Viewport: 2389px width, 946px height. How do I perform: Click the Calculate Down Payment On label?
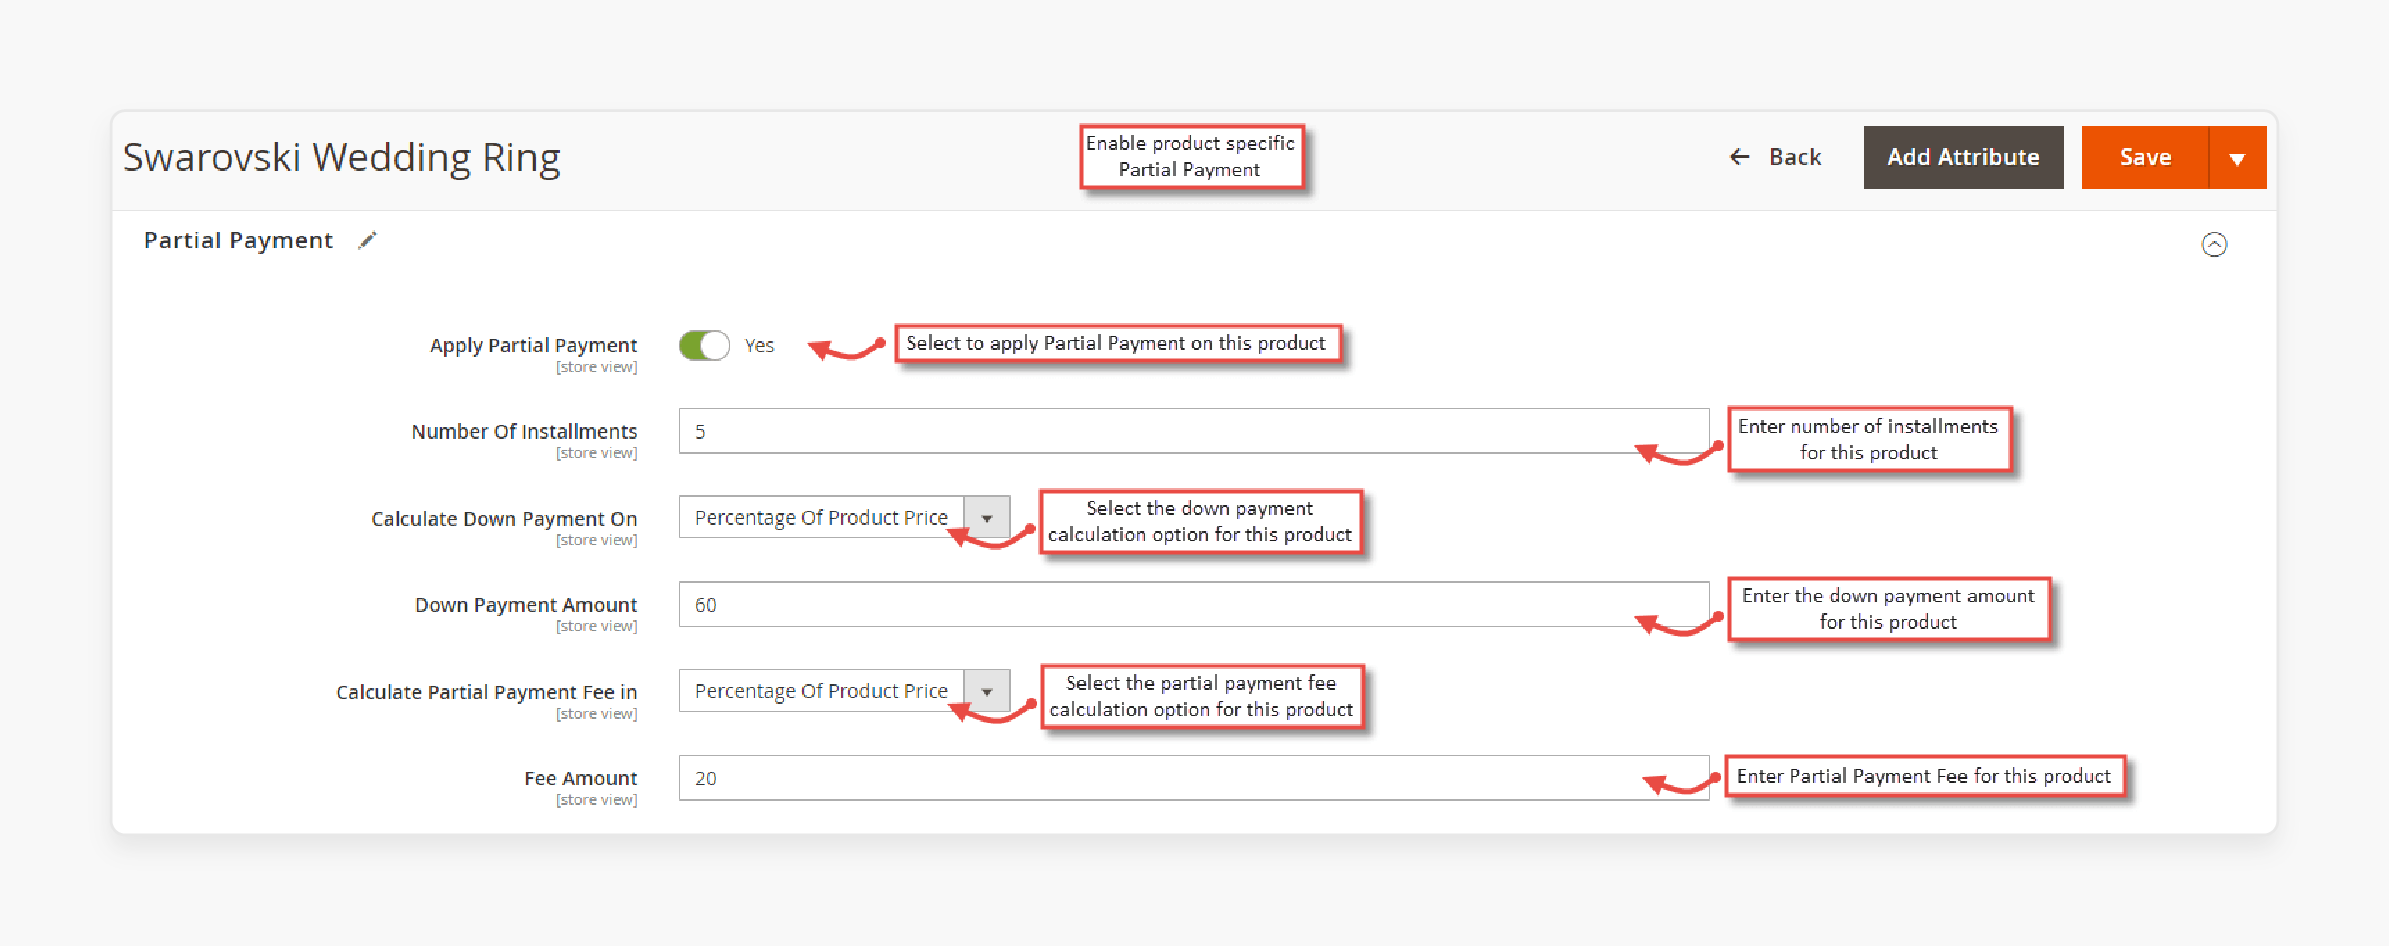pyautogui.click(x=504, y=518)
